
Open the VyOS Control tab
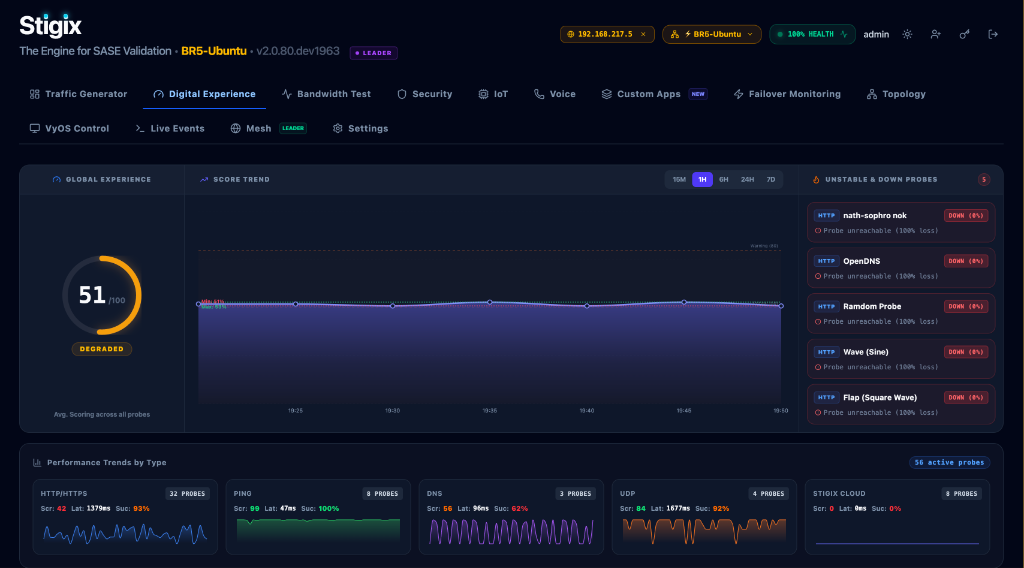(69, 129)
